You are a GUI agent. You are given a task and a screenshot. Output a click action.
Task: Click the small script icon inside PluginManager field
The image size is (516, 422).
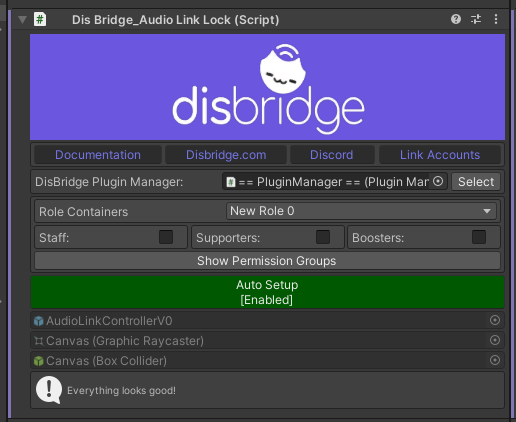(231, 182)
